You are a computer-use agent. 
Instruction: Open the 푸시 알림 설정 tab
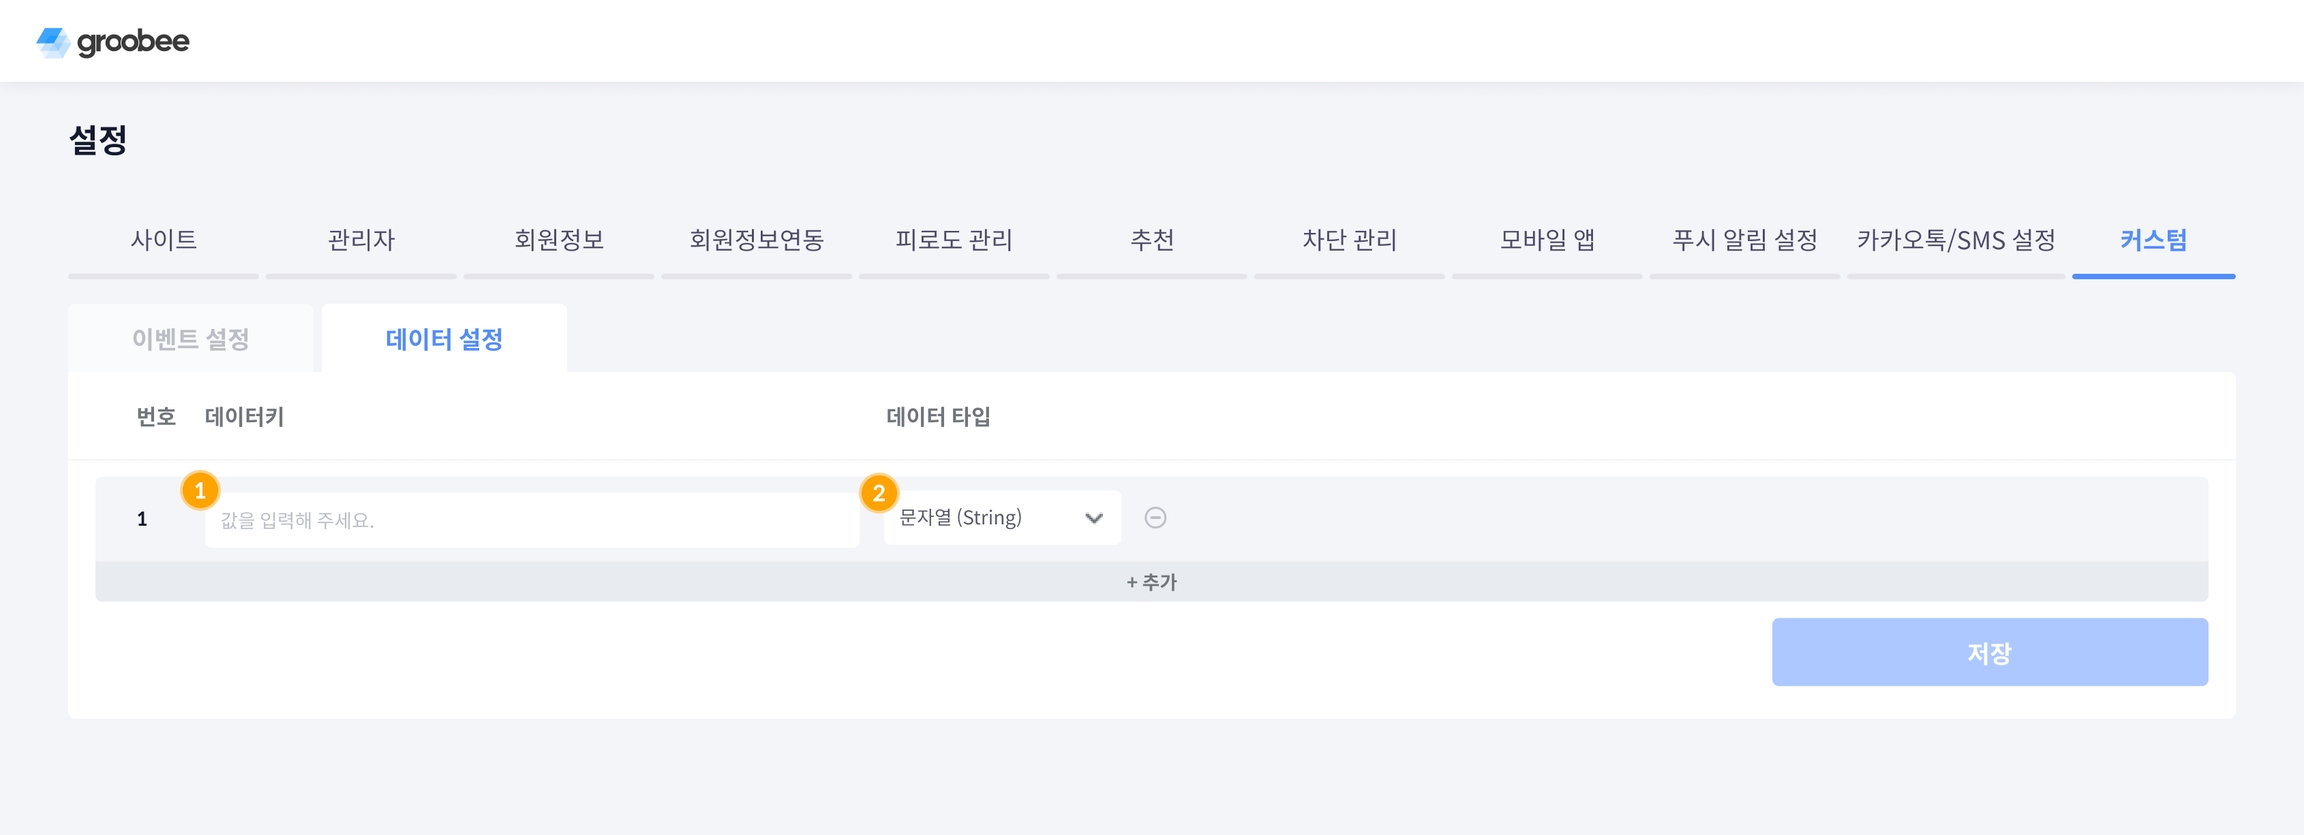point(1744,240)
